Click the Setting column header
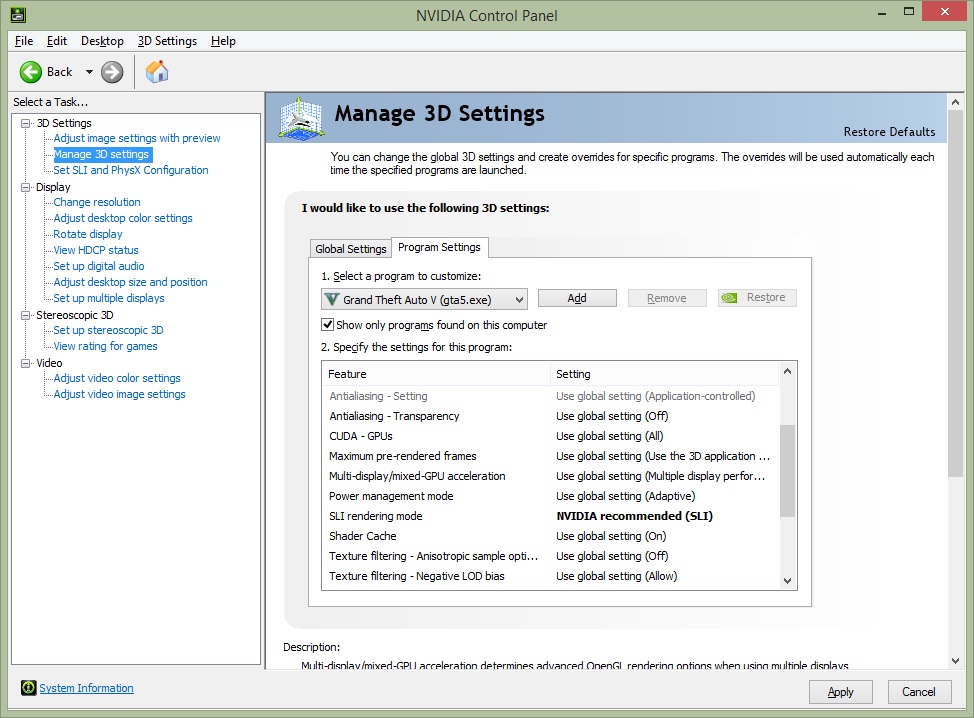The width and height of the screenshot is (974, 718). 664,374
